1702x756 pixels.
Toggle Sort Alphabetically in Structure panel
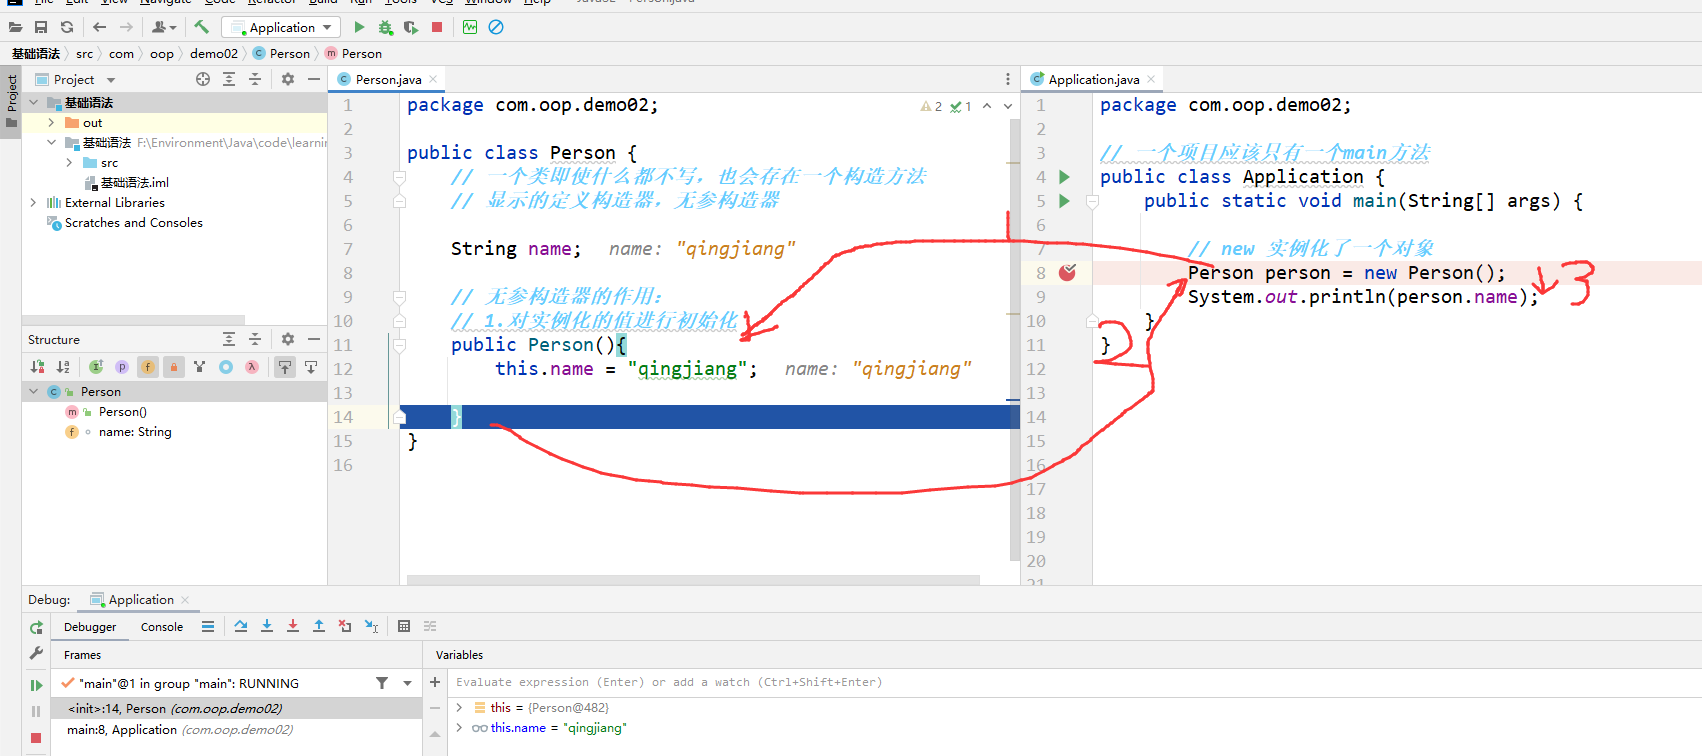point(63,367)
